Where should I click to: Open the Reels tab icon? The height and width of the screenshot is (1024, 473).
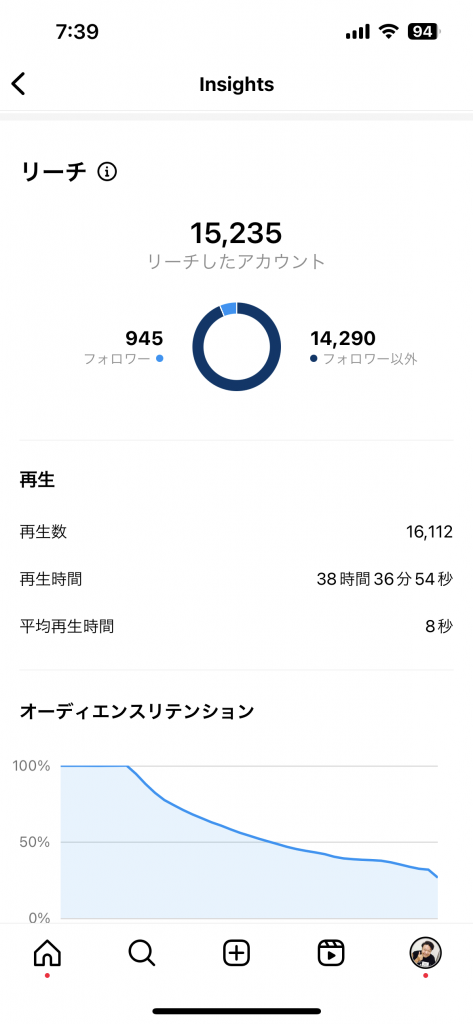pos(331,953)
